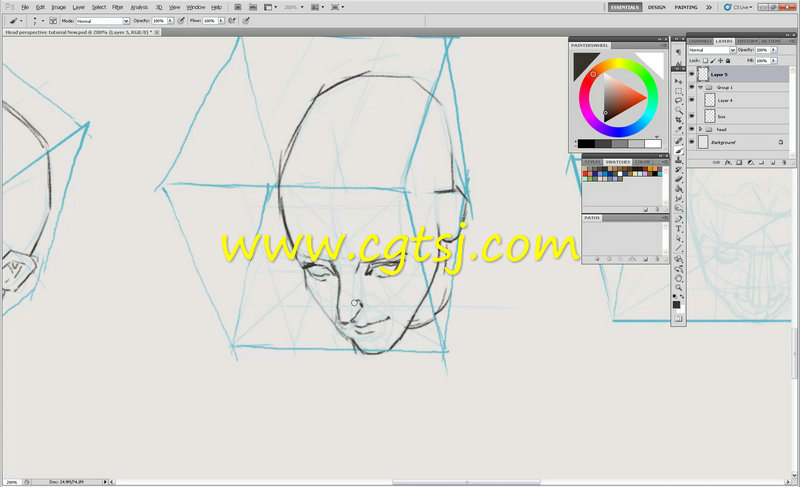The height and width of the screenshot is (487, 800).
Task: Switch to the Styles tab
Action: pos(592,162)
